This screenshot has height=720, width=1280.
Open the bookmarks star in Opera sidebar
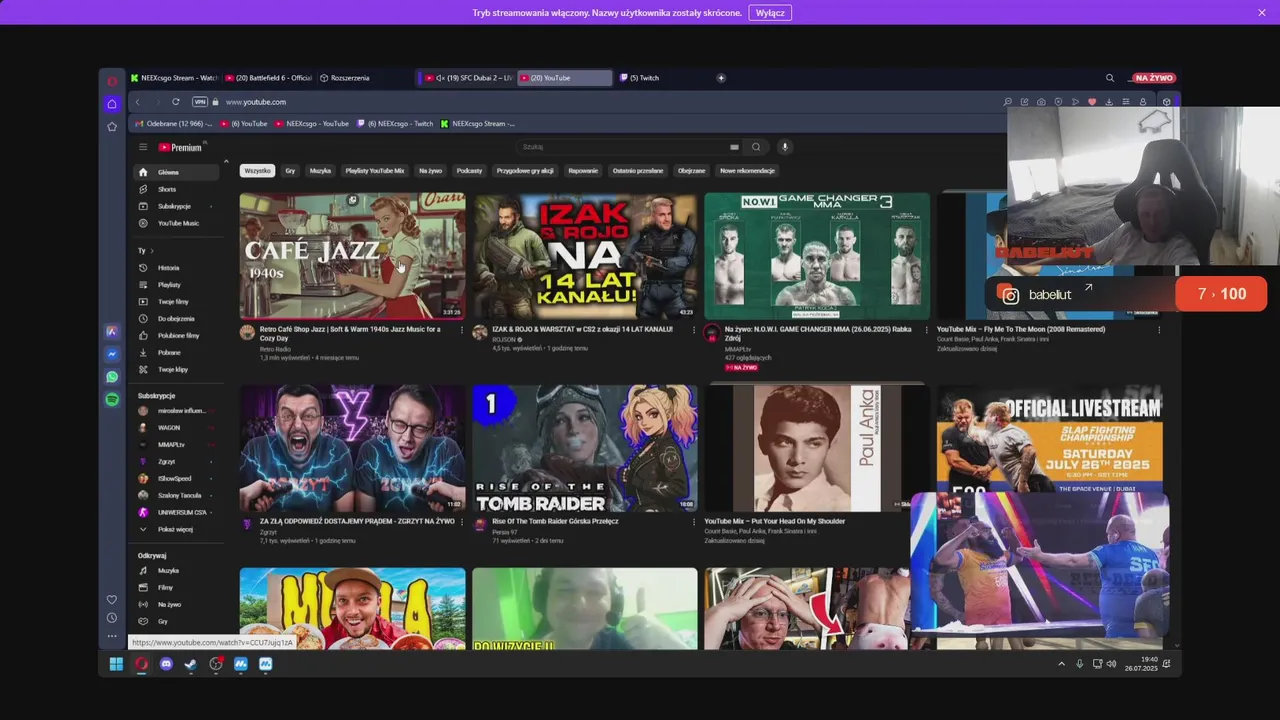[112, 126]
